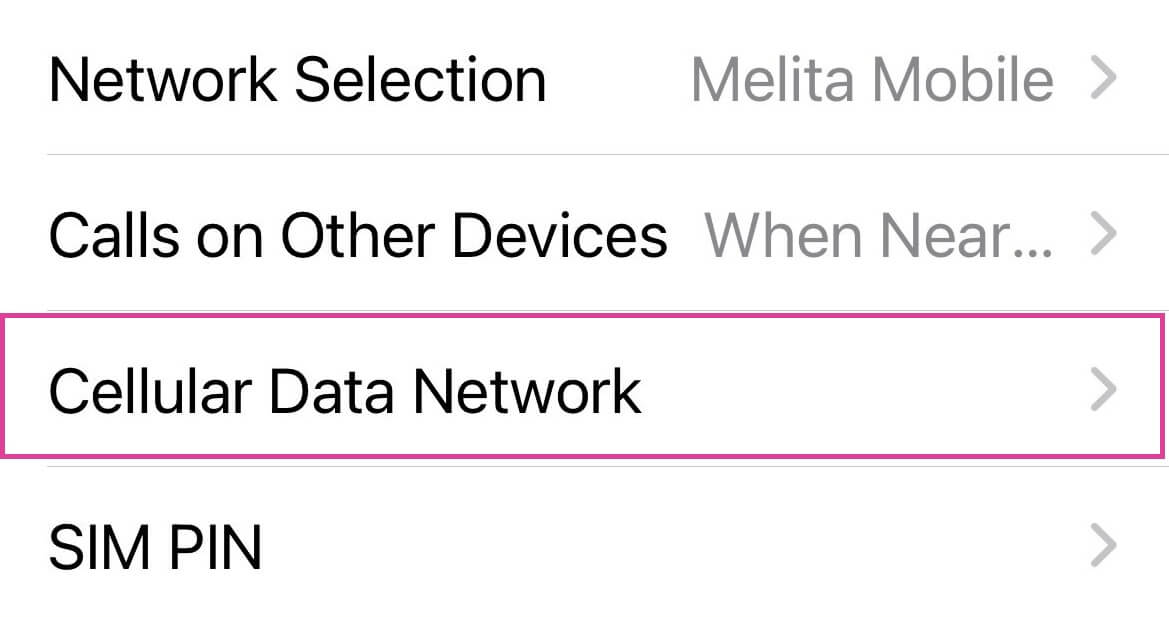Tap the SIM PIN label text
This screenshot has width=1169, height=617.
pyautogui.click(x=155, y=546)
